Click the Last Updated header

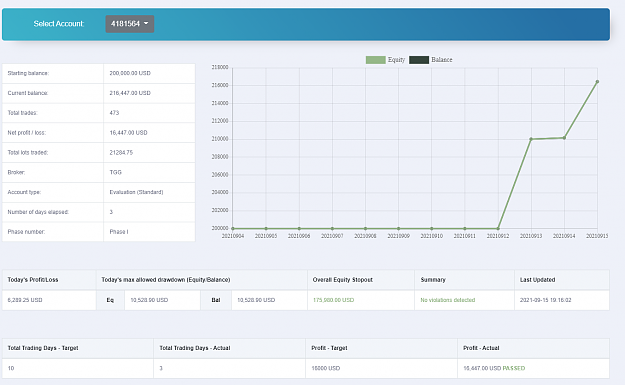(537, 280)
